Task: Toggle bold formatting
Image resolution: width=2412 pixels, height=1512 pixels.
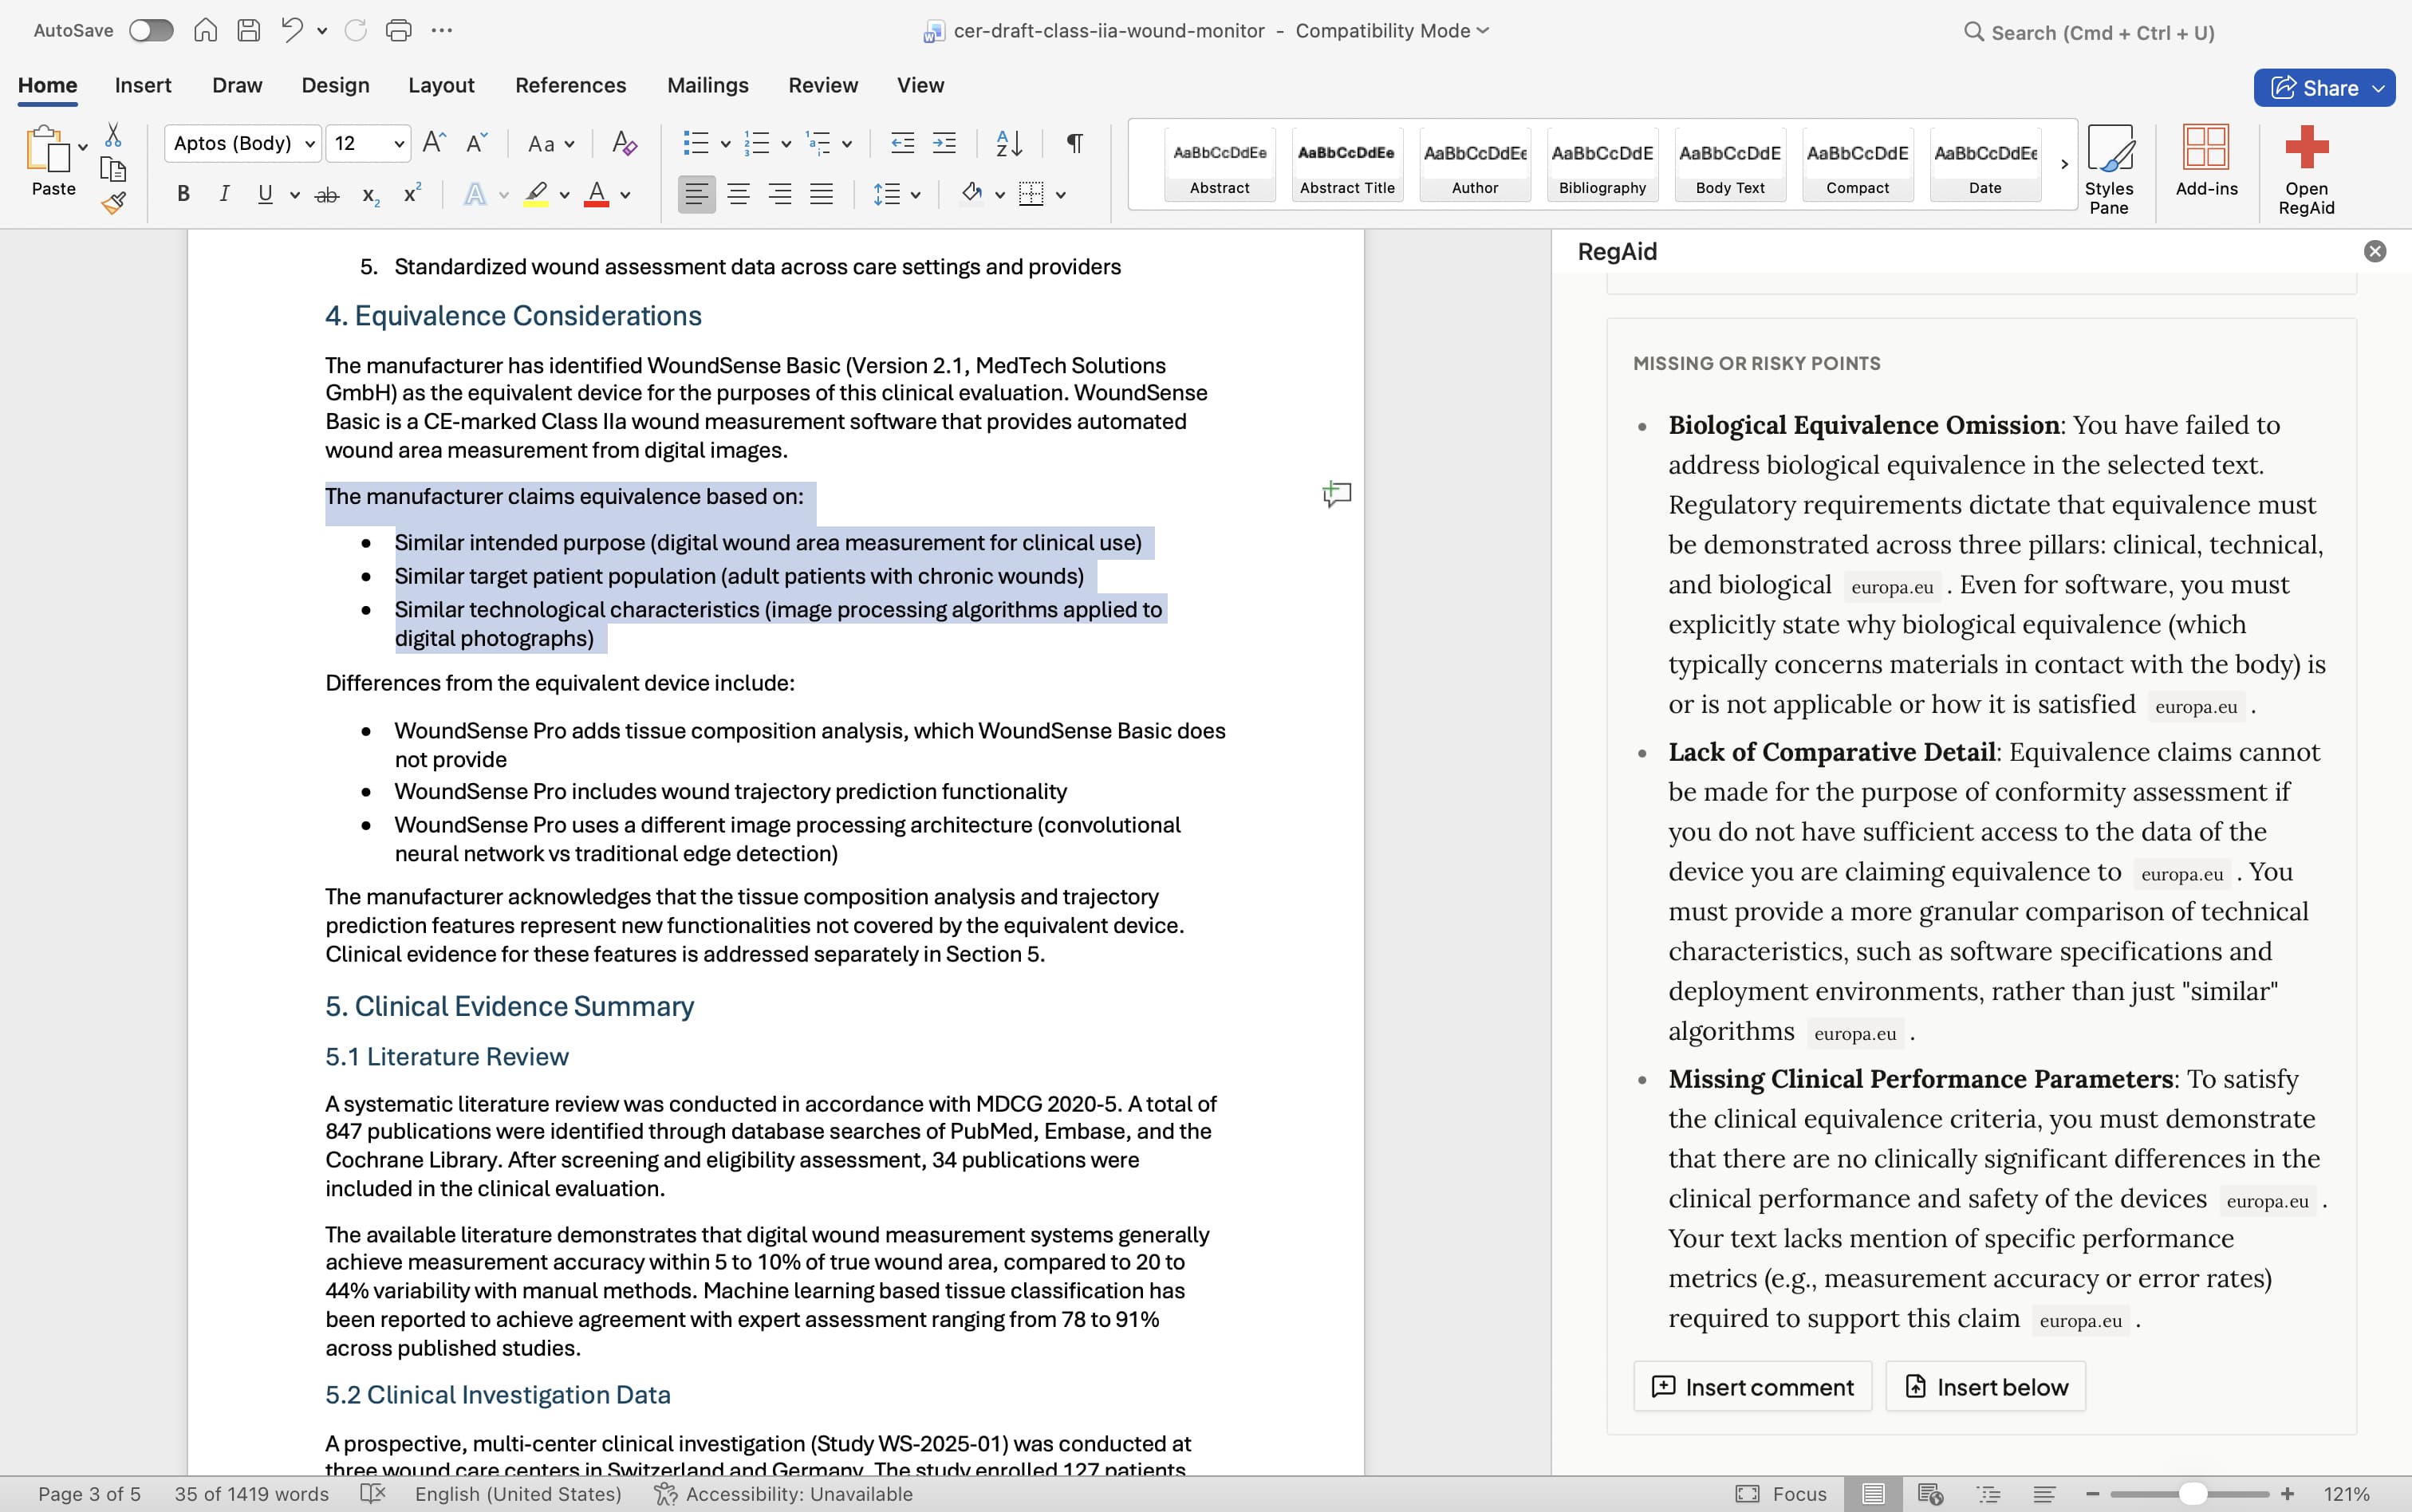Action: (183, 193)
